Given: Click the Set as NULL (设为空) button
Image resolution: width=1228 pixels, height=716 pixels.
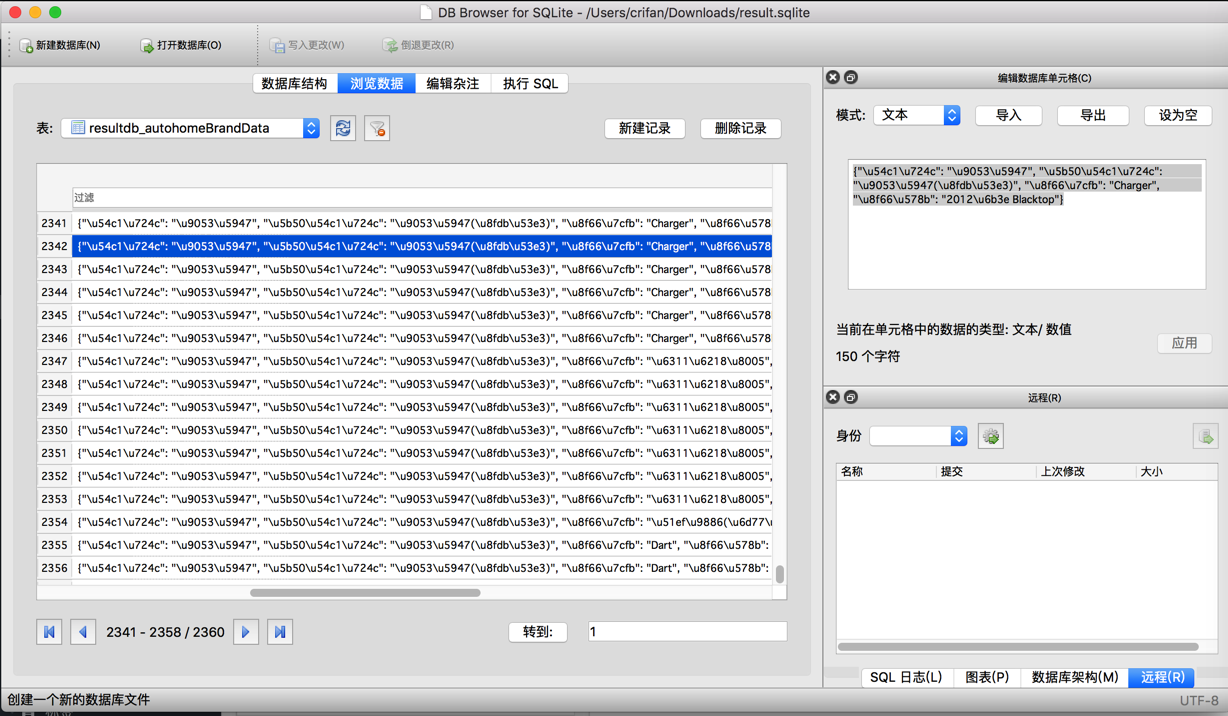Looking at the screenshot, I should 1178,115.
